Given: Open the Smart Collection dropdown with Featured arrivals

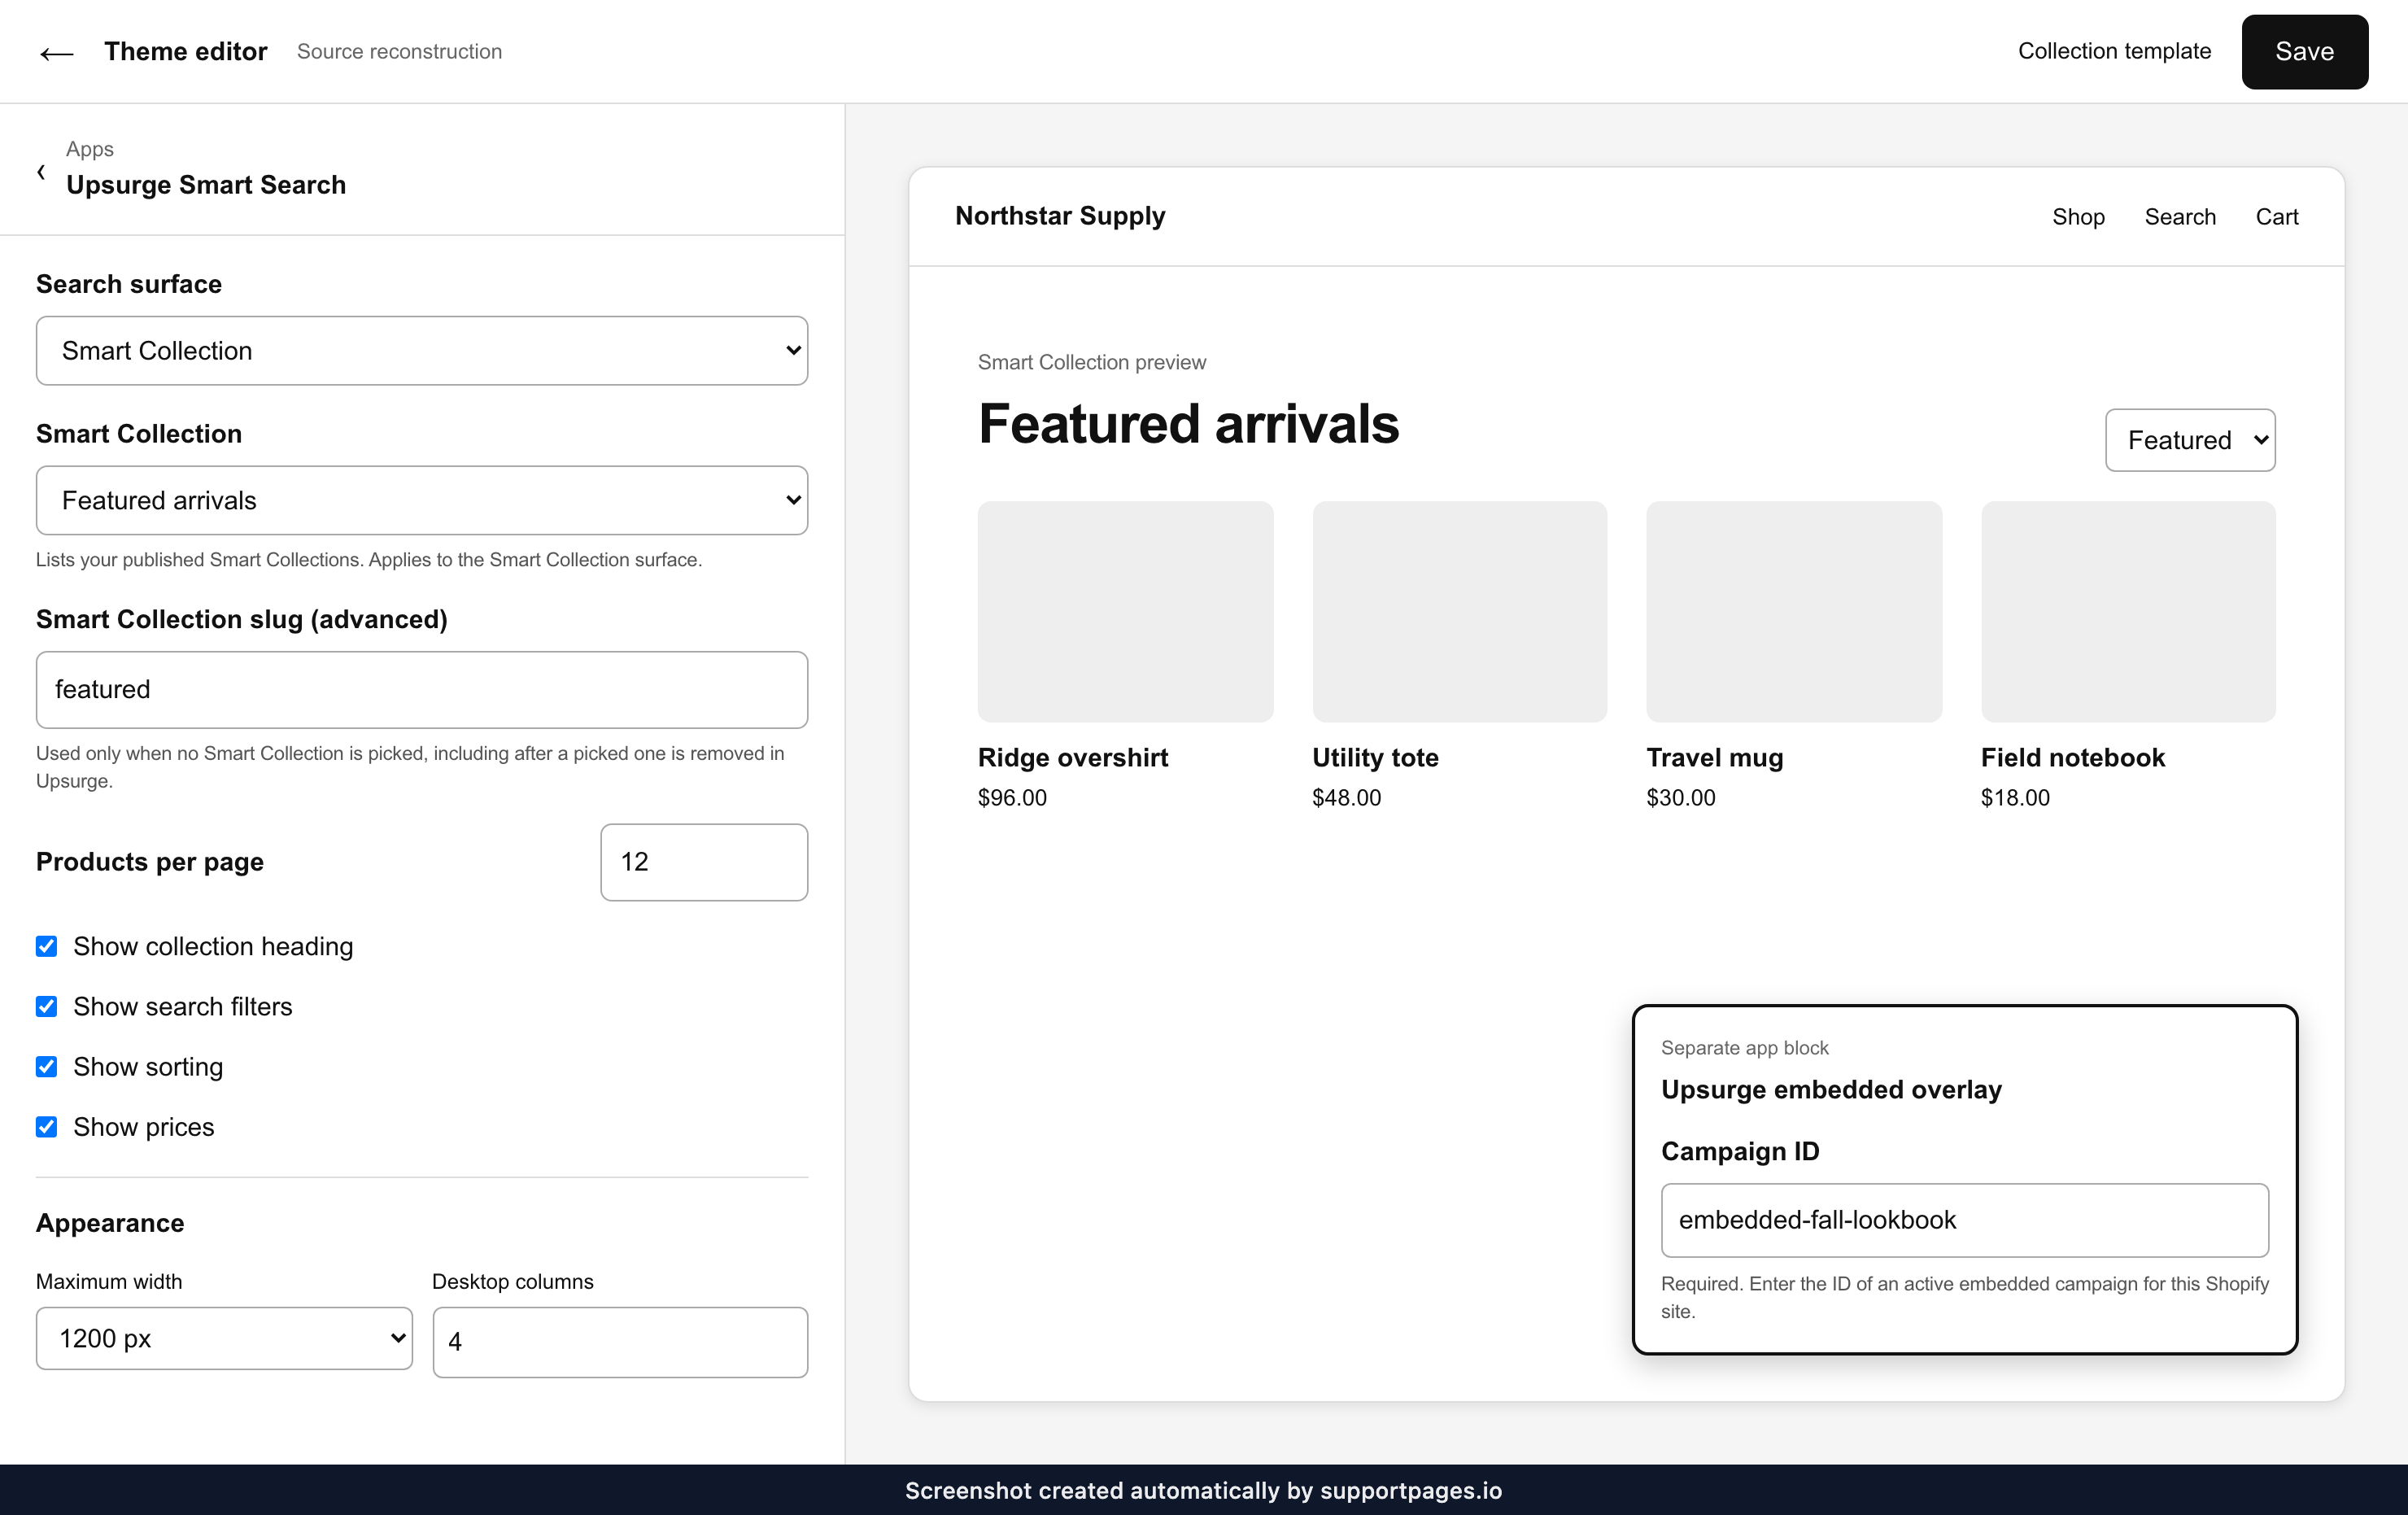Looking at the screenshot, I should [422, 500].
